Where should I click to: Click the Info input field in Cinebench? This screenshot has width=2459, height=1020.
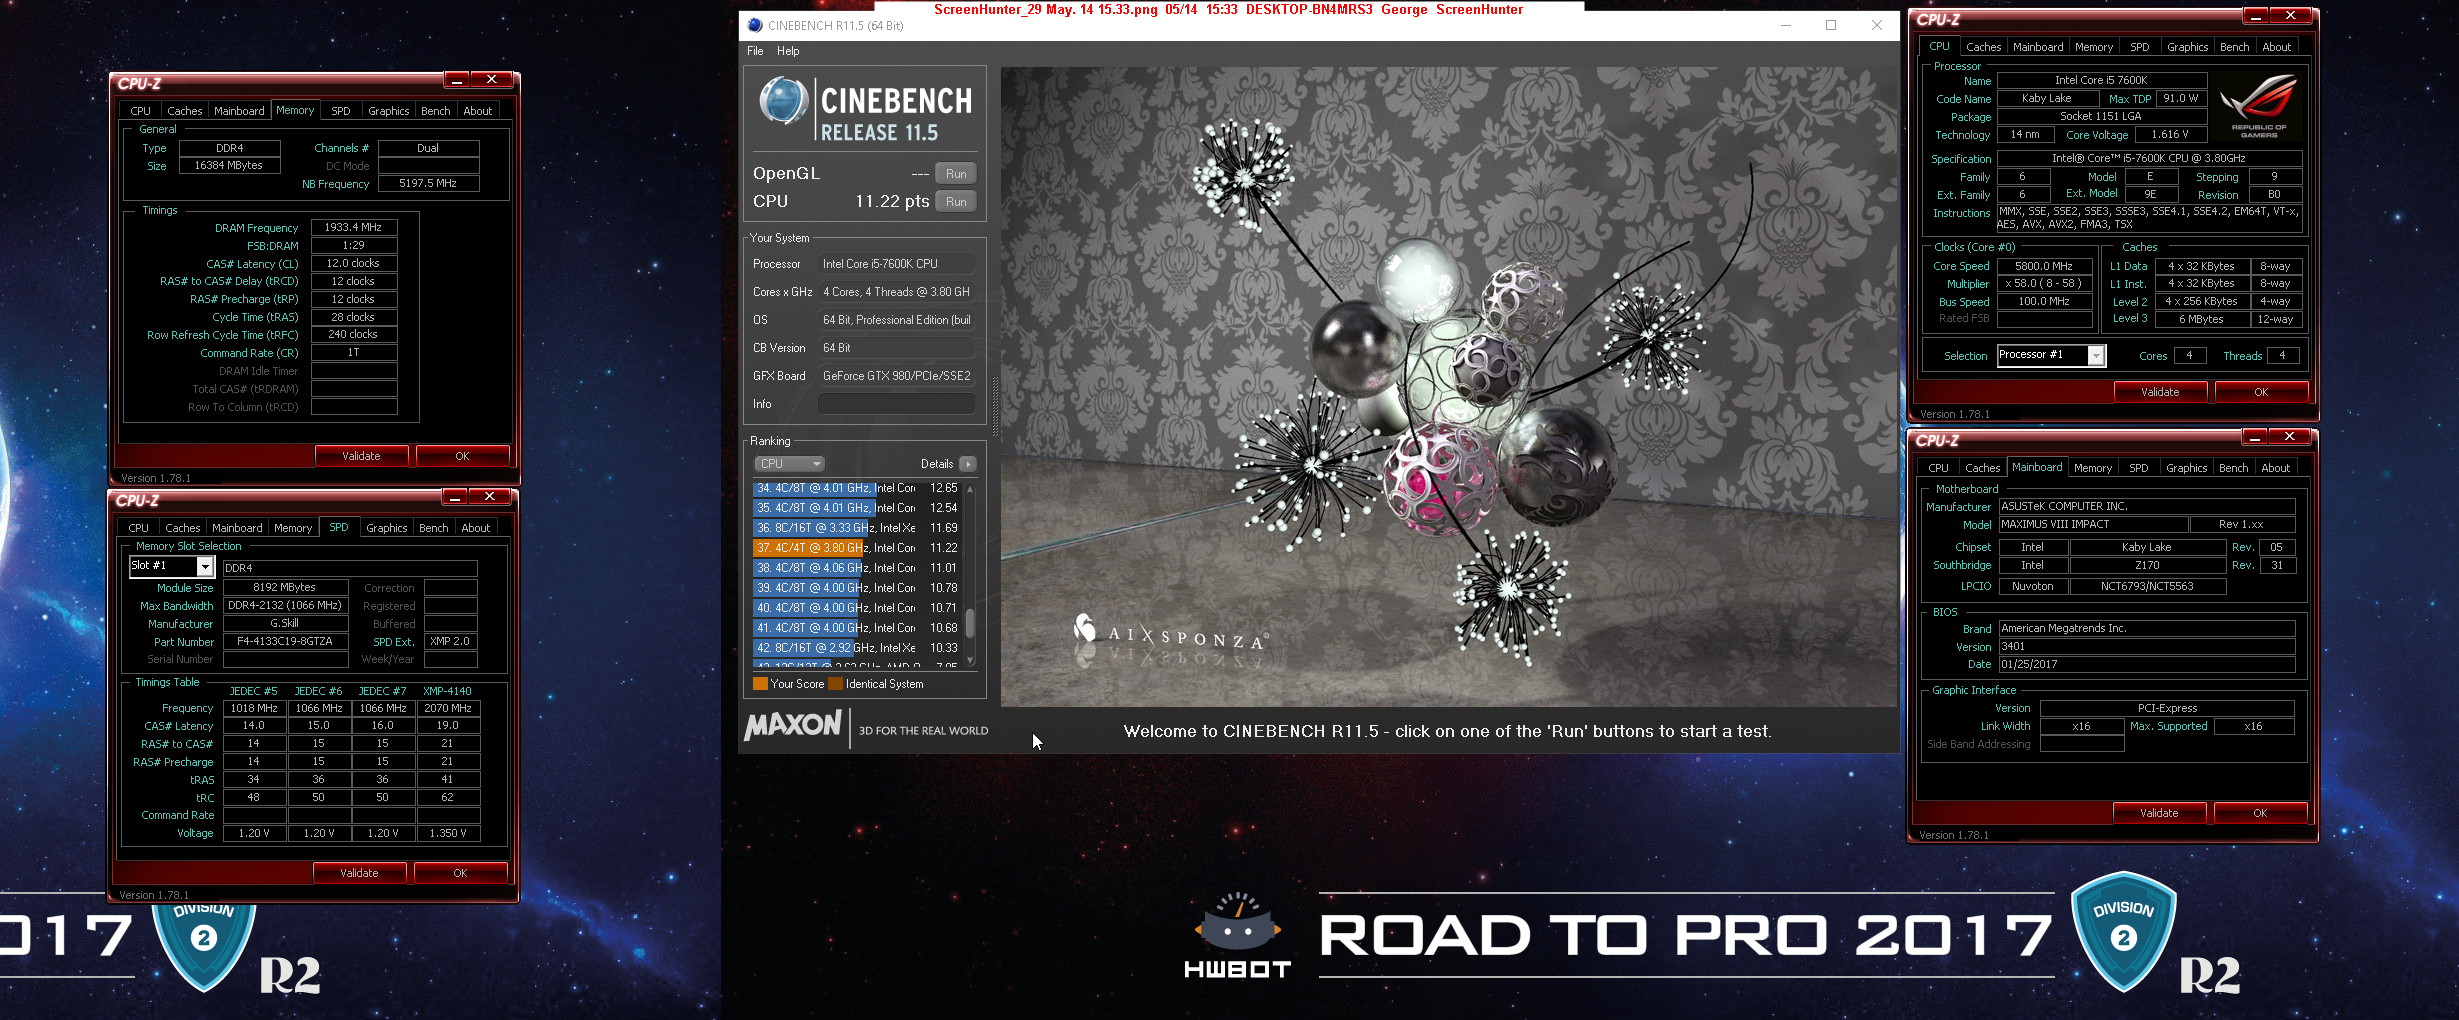point(896,404)
